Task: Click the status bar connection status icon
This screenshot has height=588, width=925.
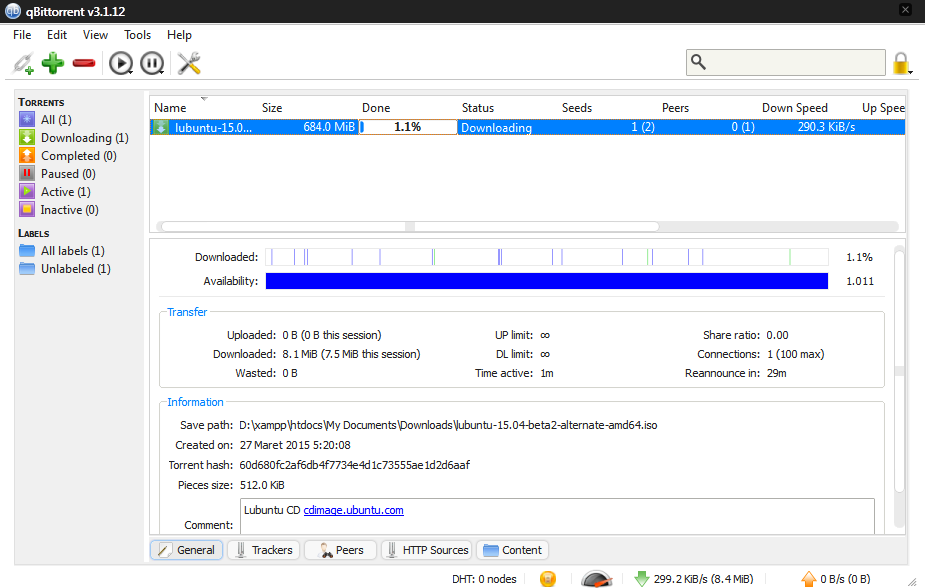Action: click(547, 579)
